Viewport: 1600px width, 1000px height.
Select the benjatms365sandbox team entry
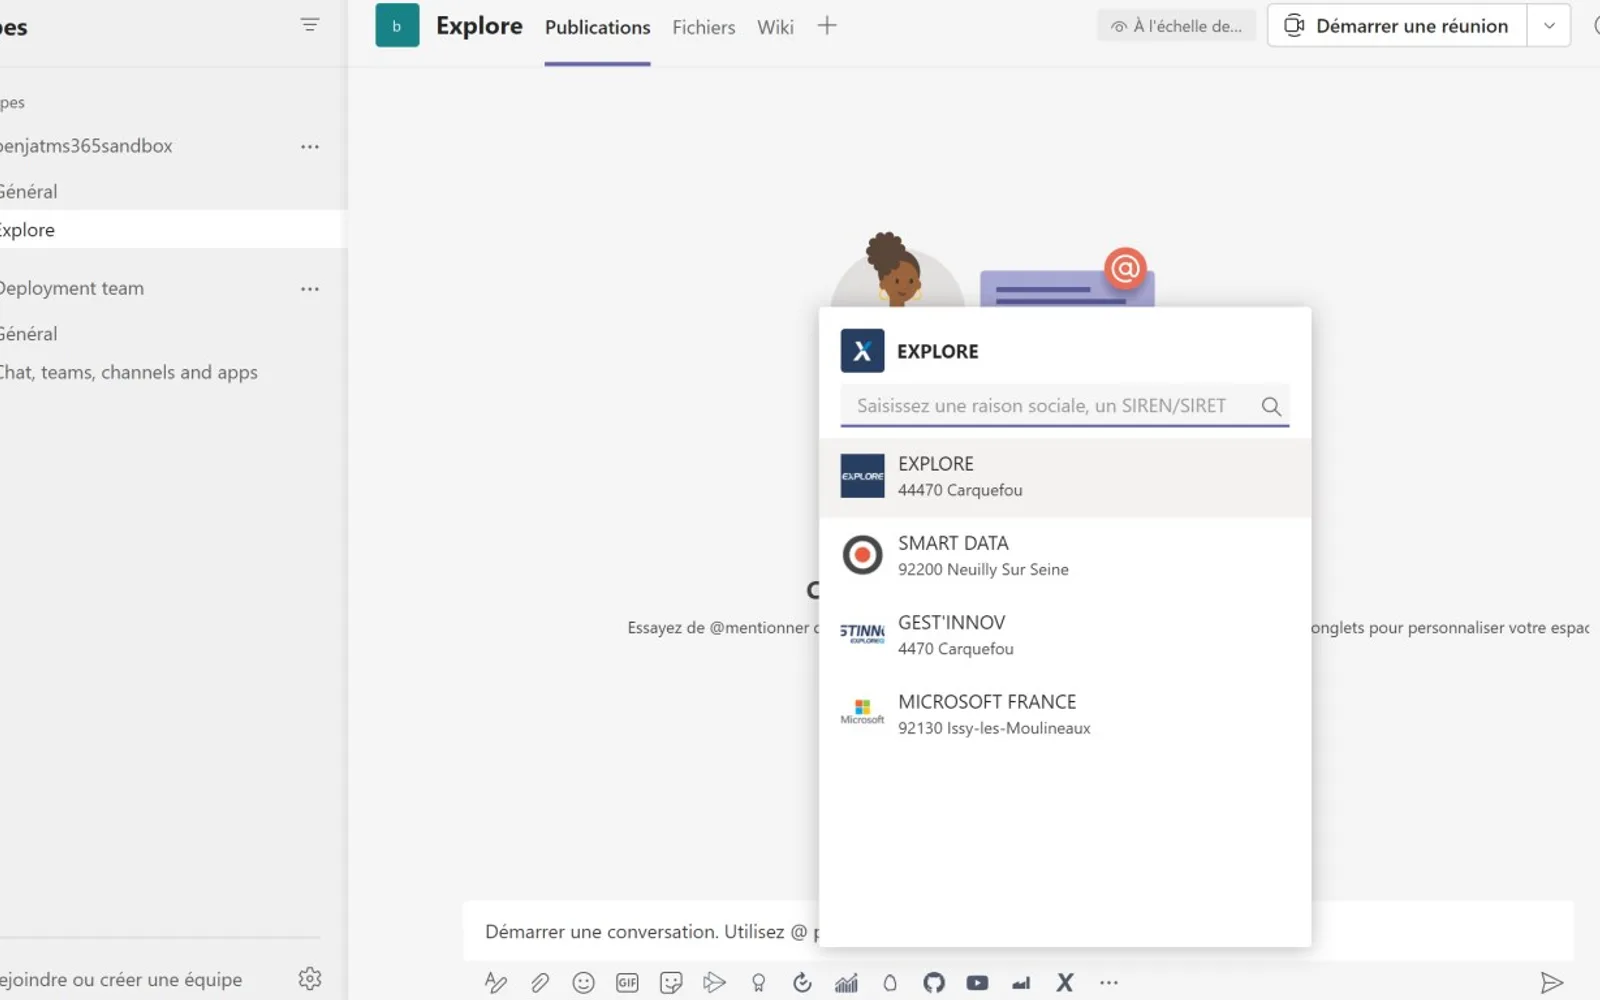tap(86, 146)
